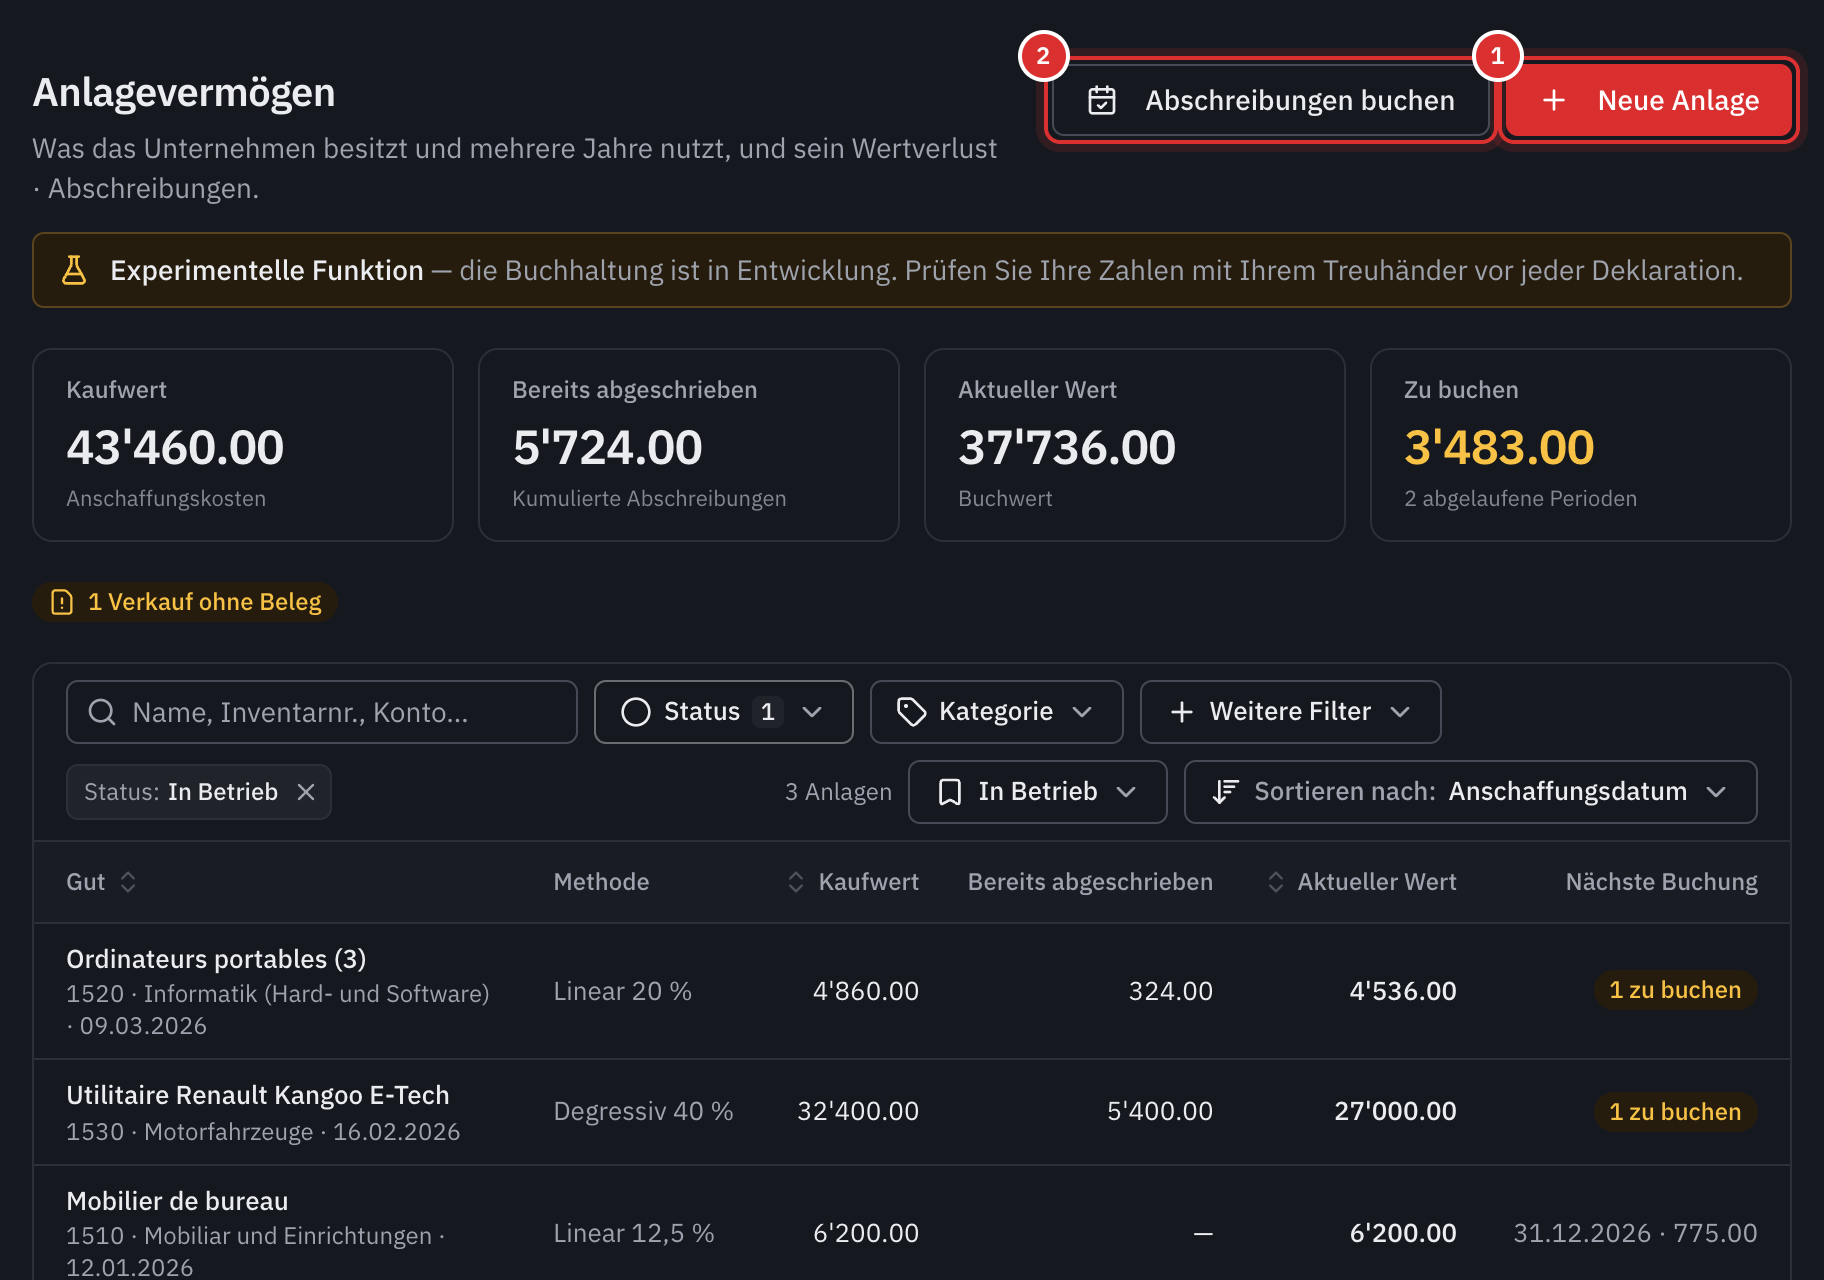Image resolution: width=1824 pixels, height=1280 pixels.
Task: Expand the Weitere Filter dropdown
Action: pyautogui.click(x=1290, y=712)
